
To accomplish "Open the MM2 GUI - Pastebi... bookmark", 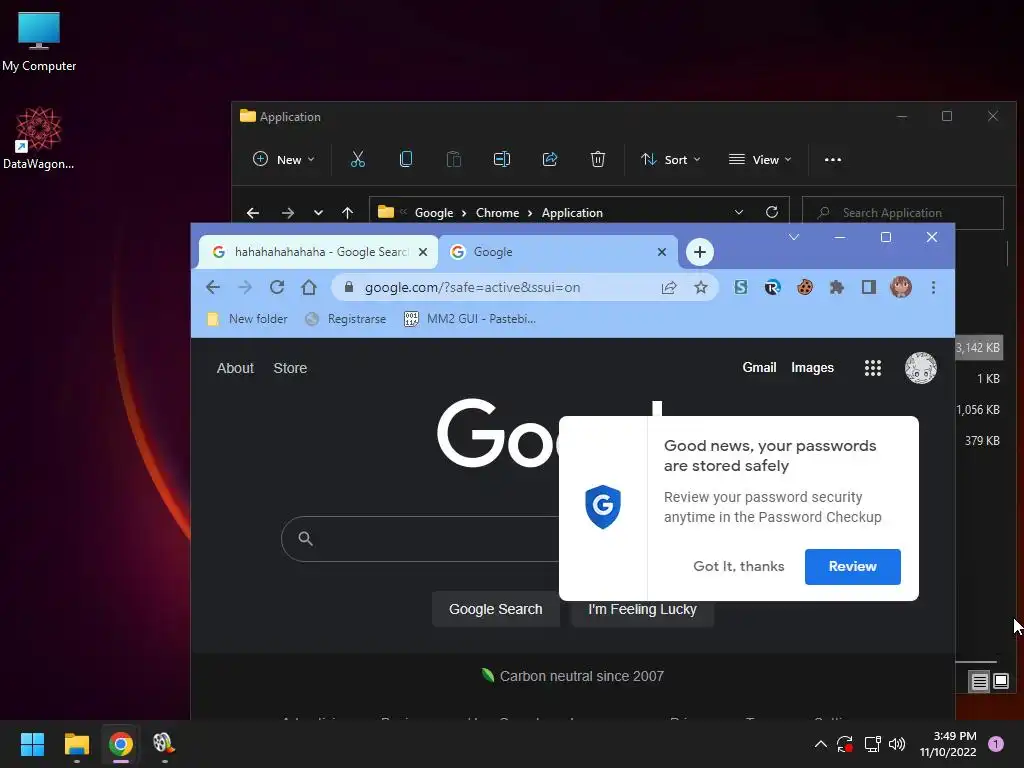I will tap(470, 319).
